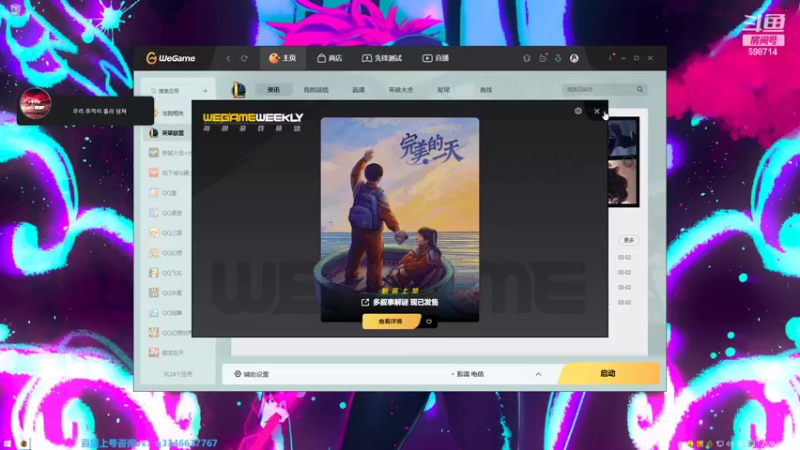Open the 商店 store tab
This screenshot has width=800, height=450.
[x=330, y=58]
